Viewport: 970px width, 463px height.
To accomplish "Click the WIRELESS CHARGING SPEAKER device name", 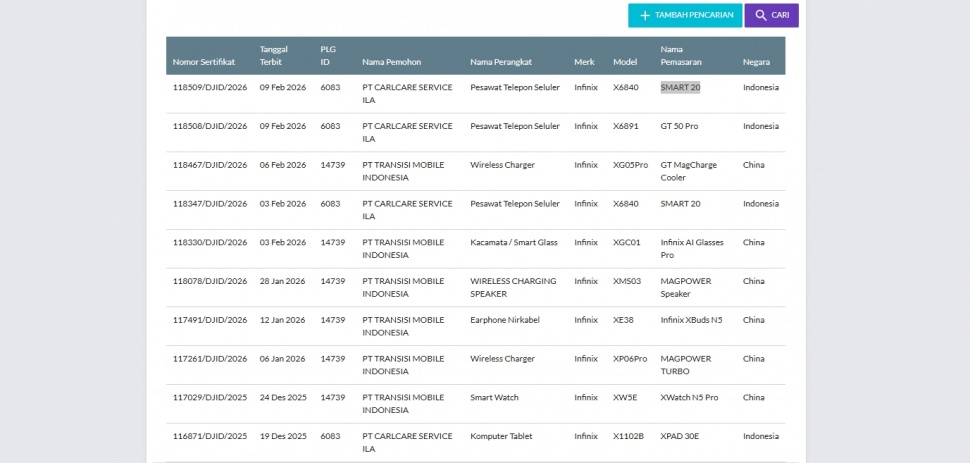I will (x=513, y=288).
